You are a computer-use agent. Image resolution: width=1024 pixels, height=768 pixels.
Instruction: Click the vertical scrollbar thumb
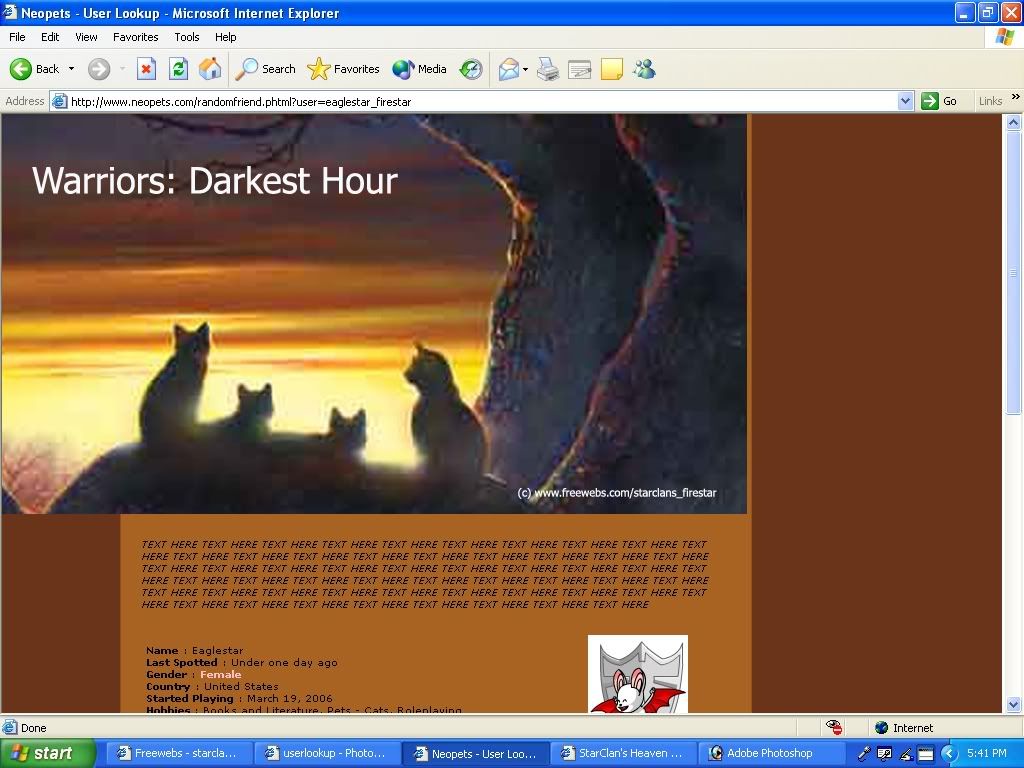1014,272
